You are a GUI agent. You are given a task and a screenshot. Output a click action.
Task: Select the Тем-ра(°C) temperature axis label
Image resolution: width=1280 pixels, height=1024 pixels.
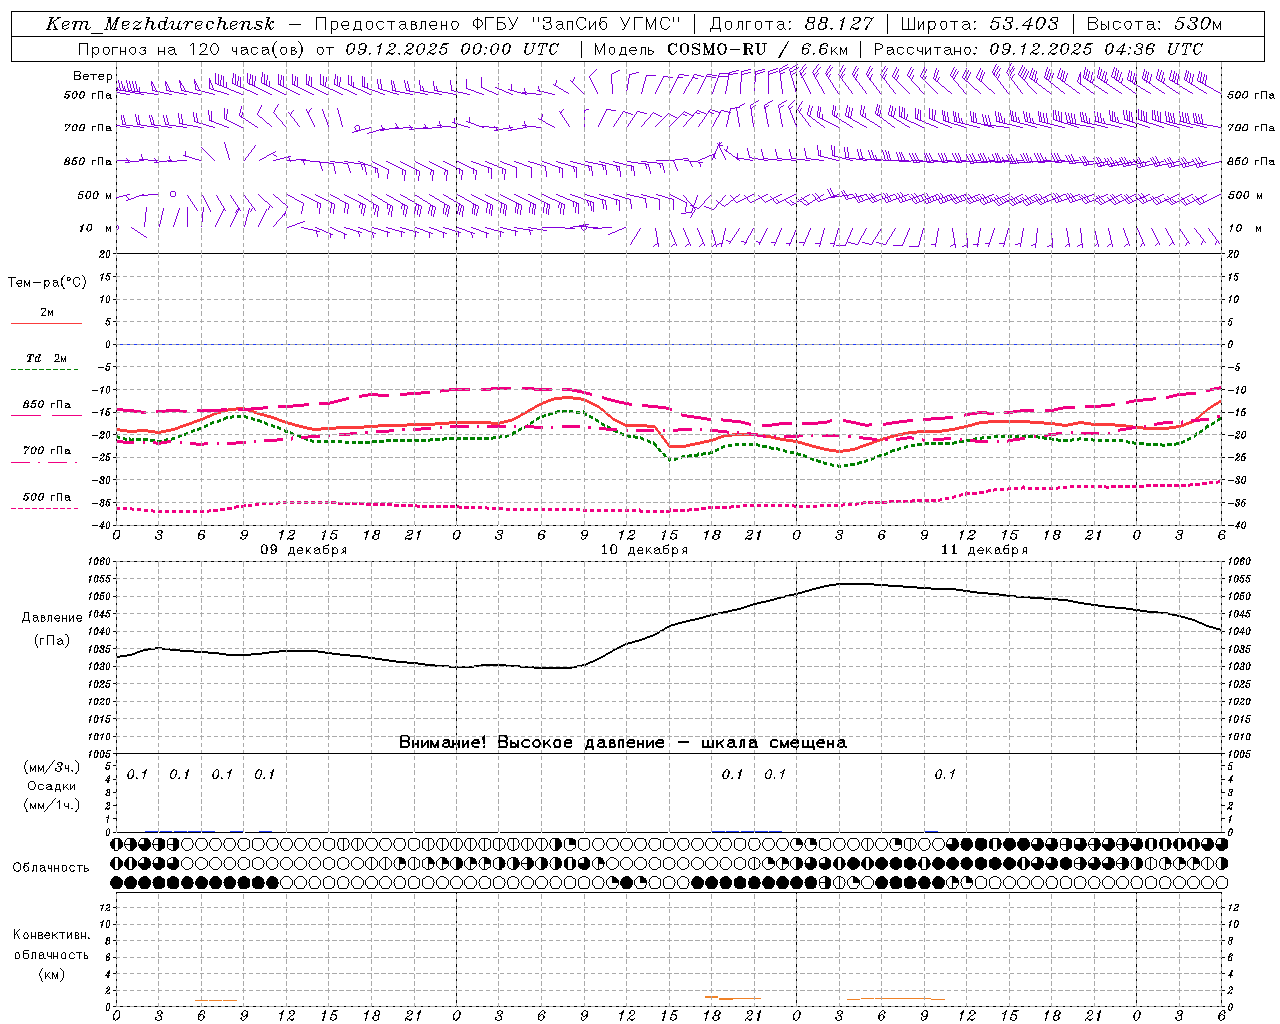47,283
